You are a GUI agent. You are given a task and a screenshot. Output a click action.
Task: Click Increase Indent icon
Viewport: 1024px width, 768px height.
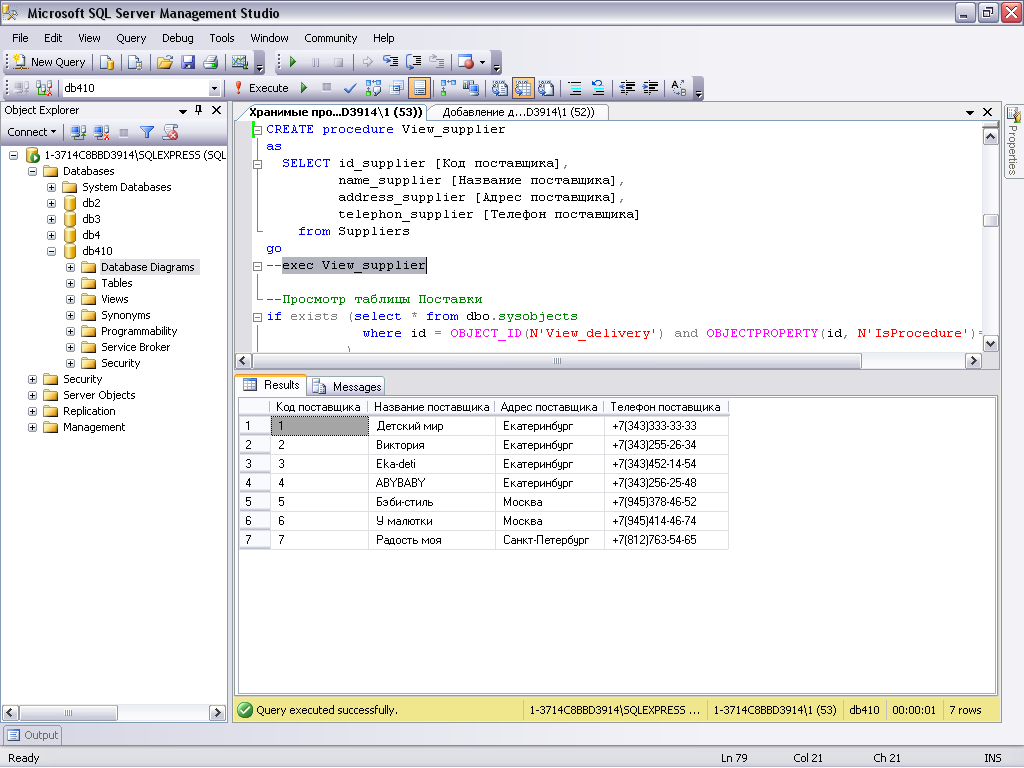click(650, 88)
